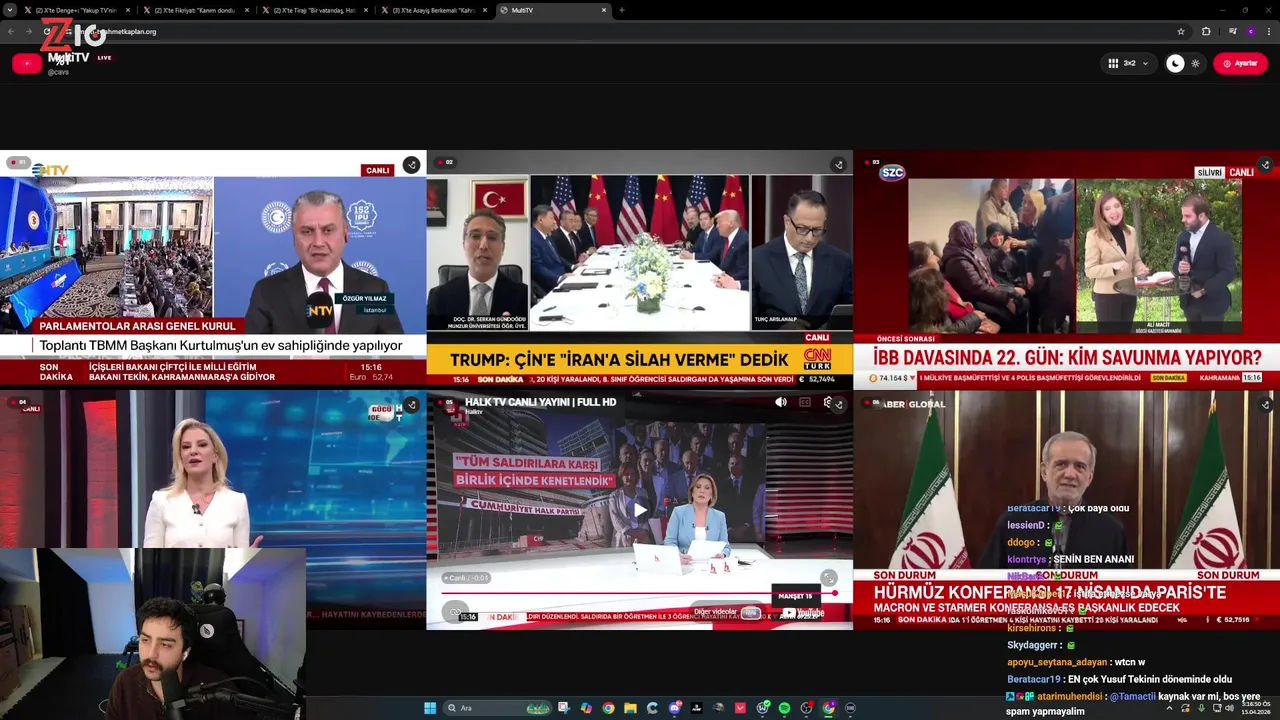The width and height of the screenshot is (1280, 720).
Task: Mute the Halk TV player volume
Action: (x=781, y=402)
